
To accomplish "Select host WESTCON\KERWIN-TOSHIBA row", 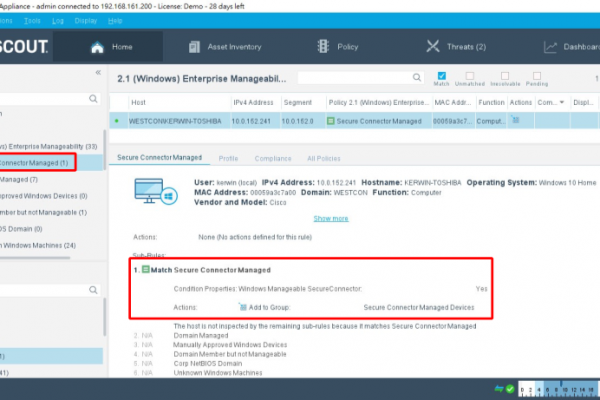I will pos(354,121).
